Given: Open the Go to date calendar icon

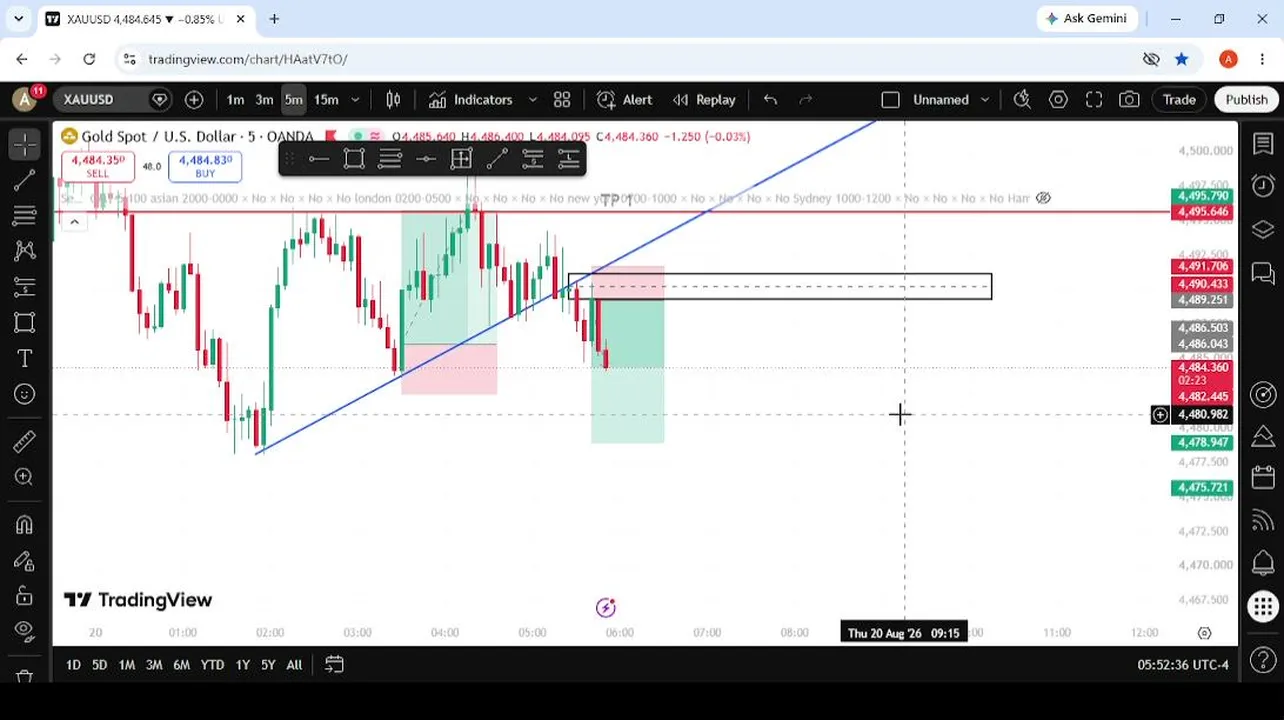Looking at the screenshot, I should (334, 664).
